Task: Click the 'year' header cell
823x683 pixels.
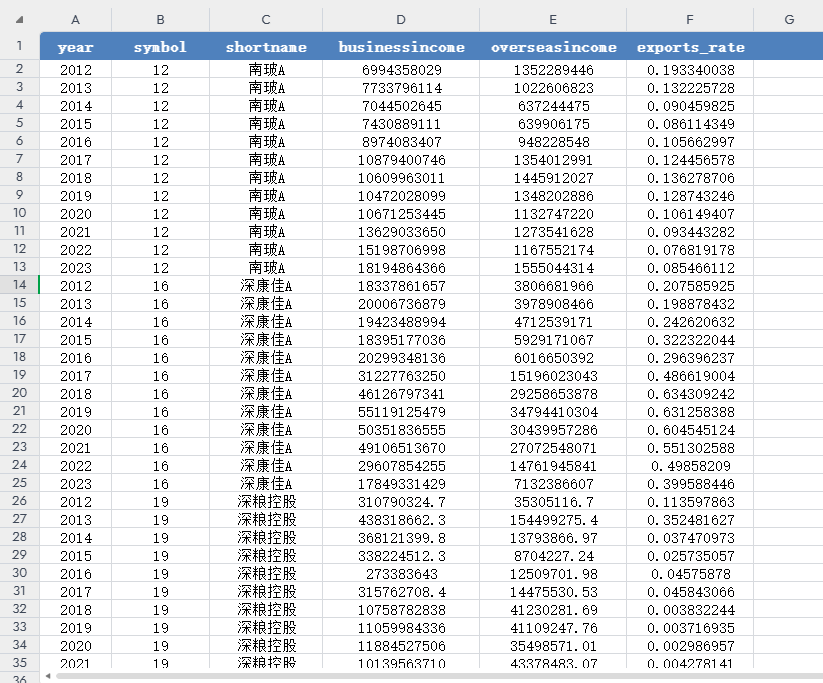Action: [76, 47]
